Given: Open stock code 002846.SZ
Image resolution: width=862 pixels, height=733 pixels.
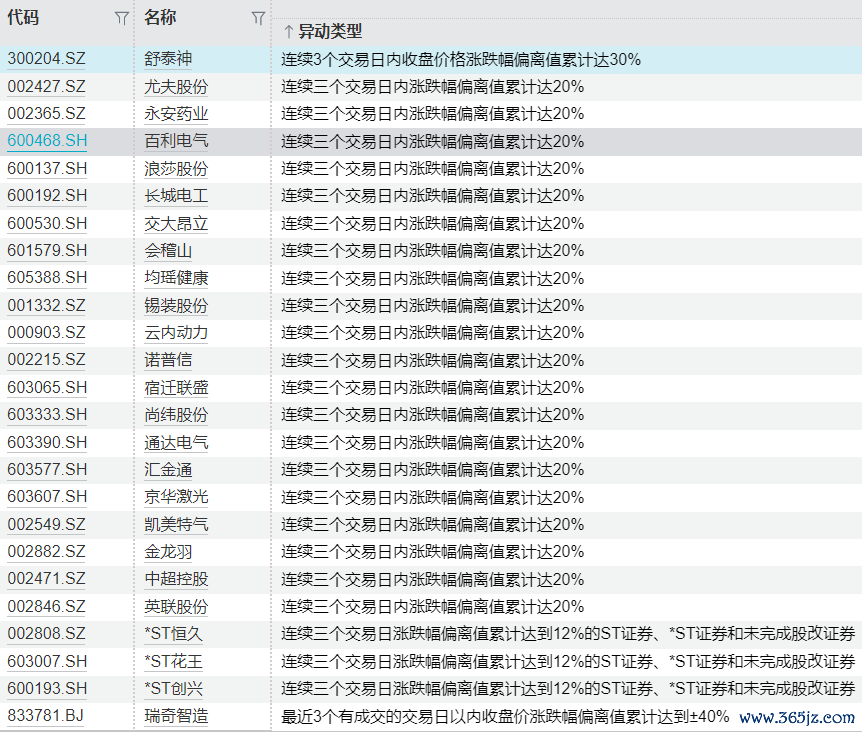Looking at the screenshot, I should tap(47, 606).
